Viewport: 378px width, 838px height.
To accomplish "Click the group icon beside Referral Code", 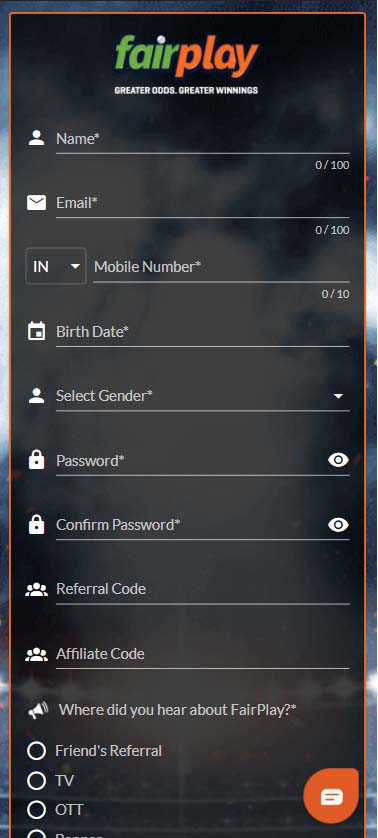I will coord(36,589).
